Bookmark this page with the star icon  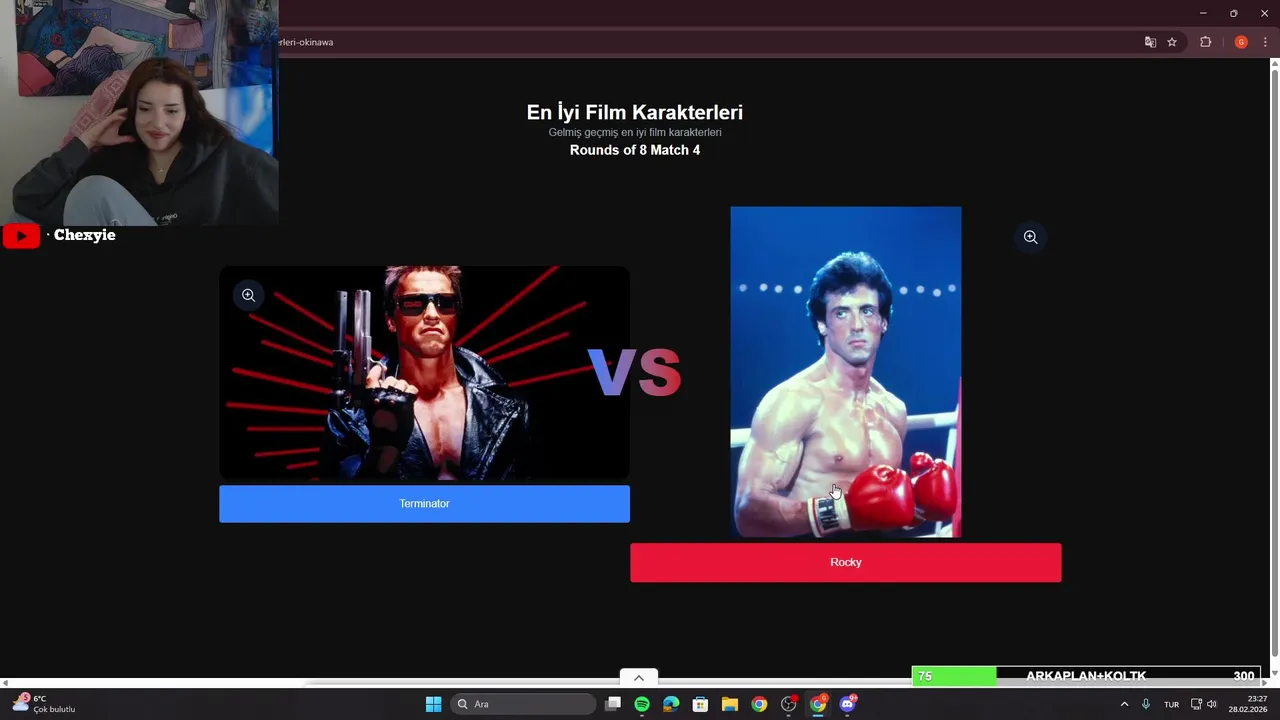coord(1172,42)
